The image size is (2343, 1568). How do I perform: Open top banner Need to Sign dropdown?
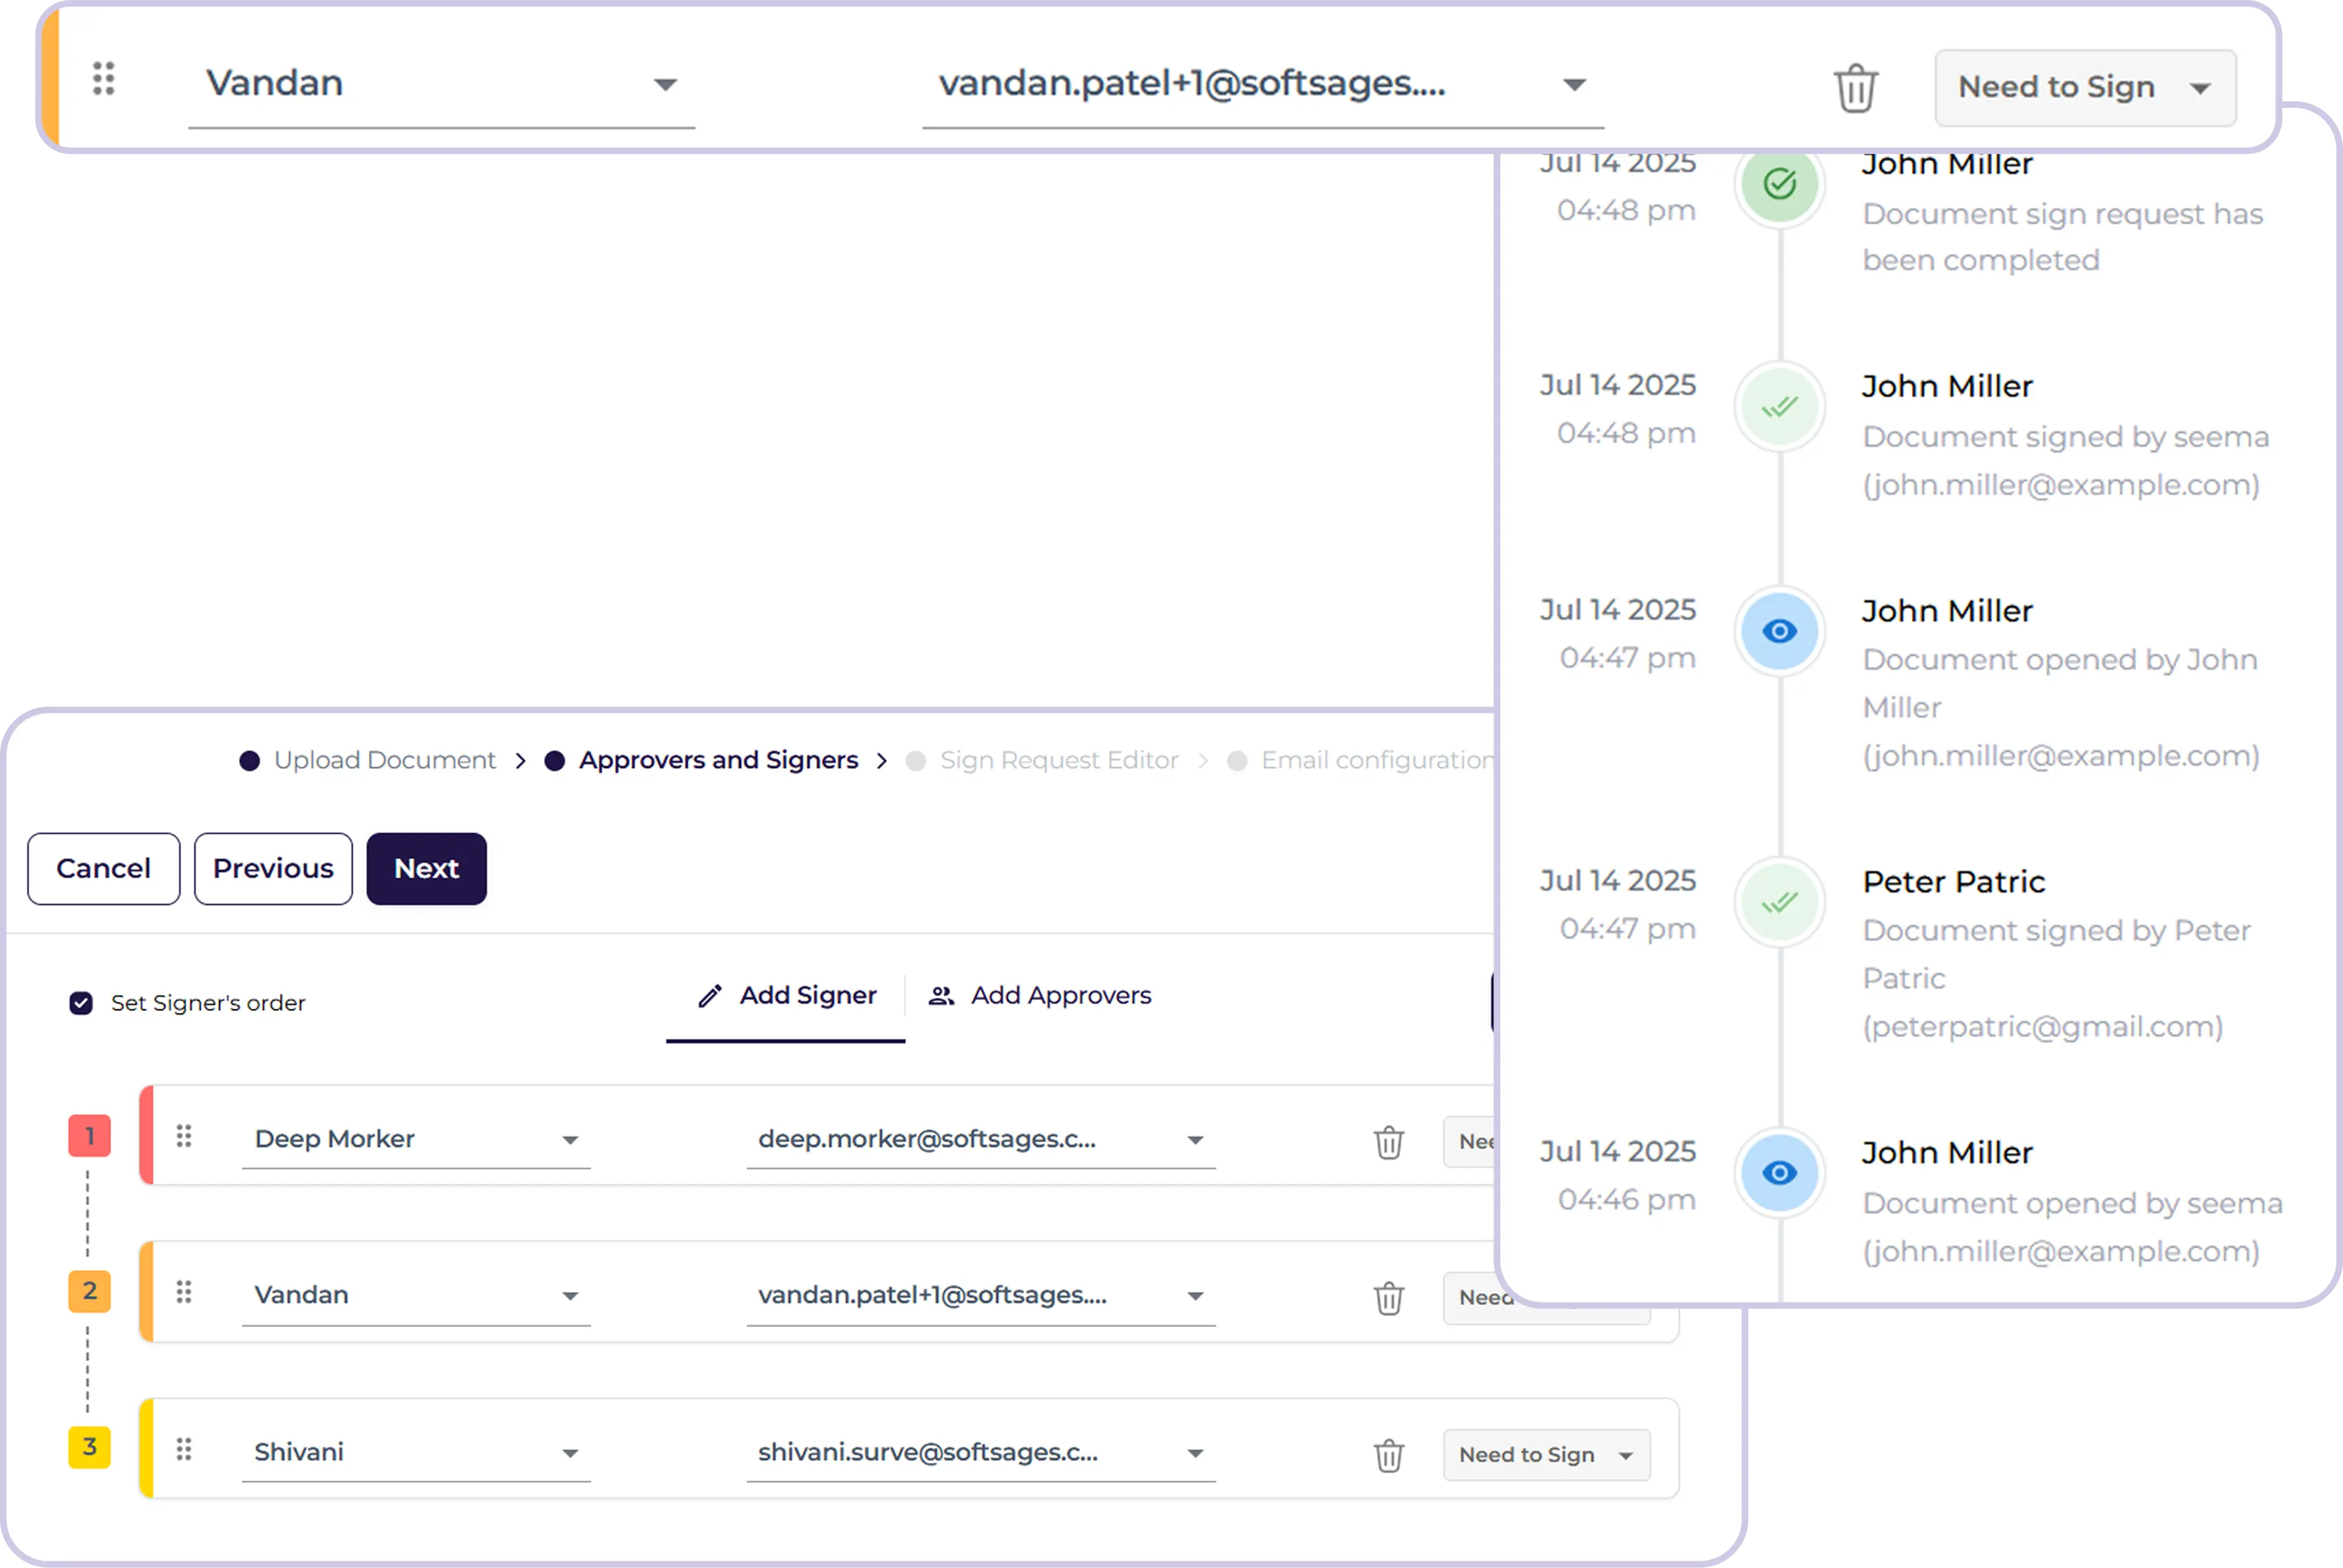tap(2084, 88)
